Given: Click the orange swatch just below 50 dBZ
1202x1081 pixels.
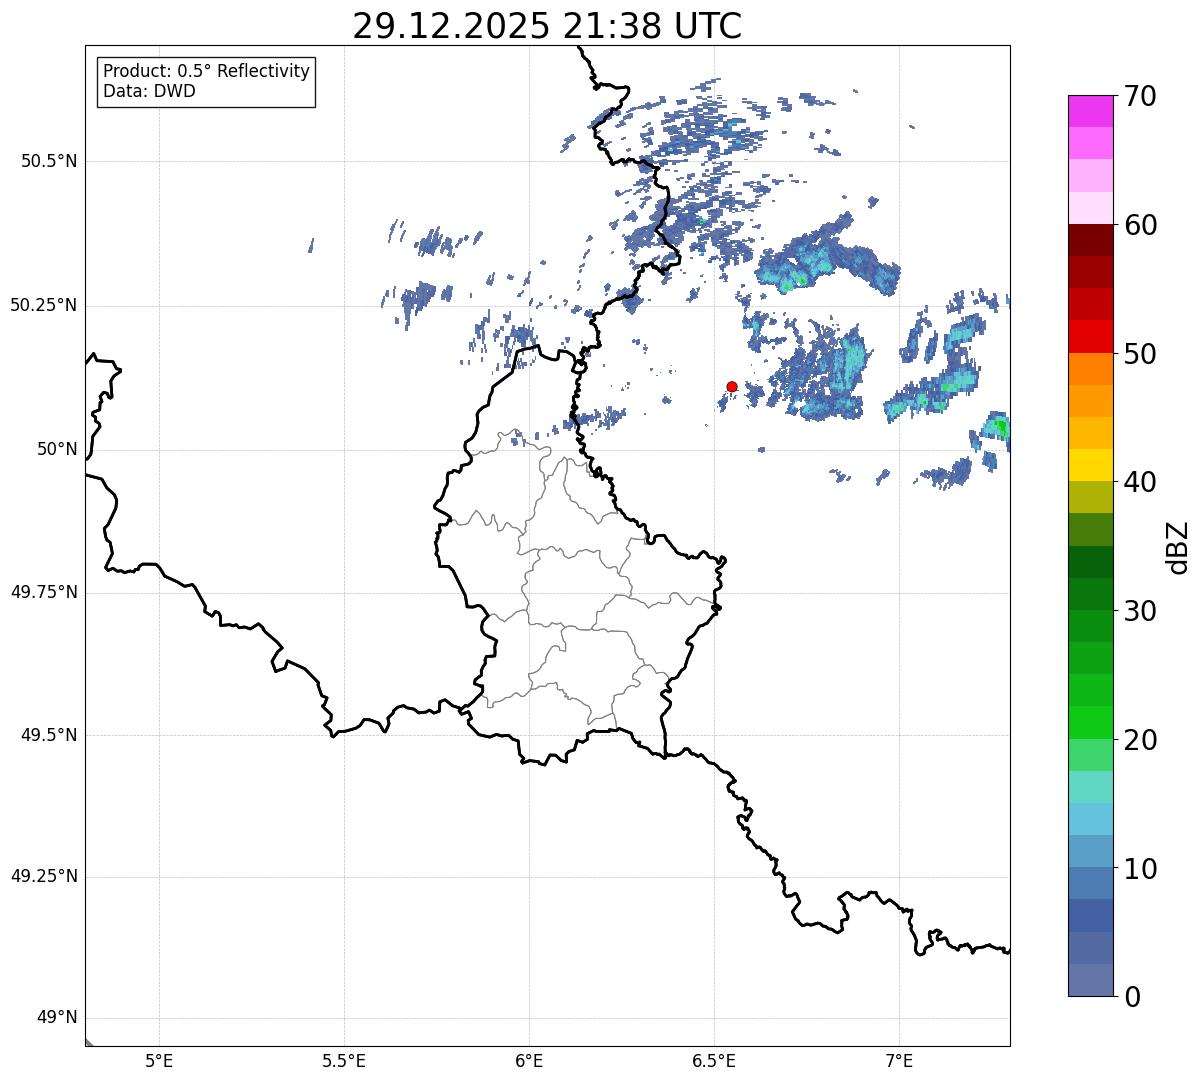Looking at the screenshot, I should tap(1091, 369).
